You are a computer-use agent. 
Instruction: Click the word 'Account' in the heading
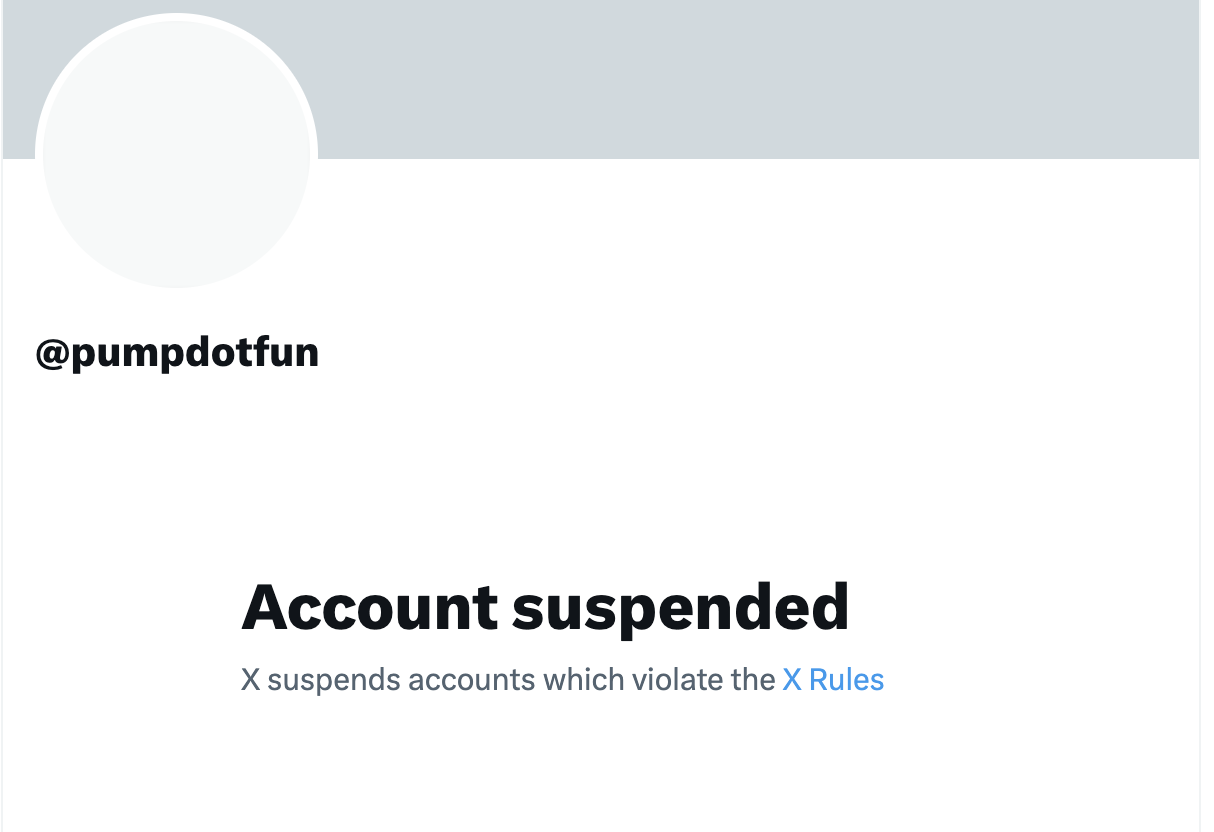tap(369, 607)
